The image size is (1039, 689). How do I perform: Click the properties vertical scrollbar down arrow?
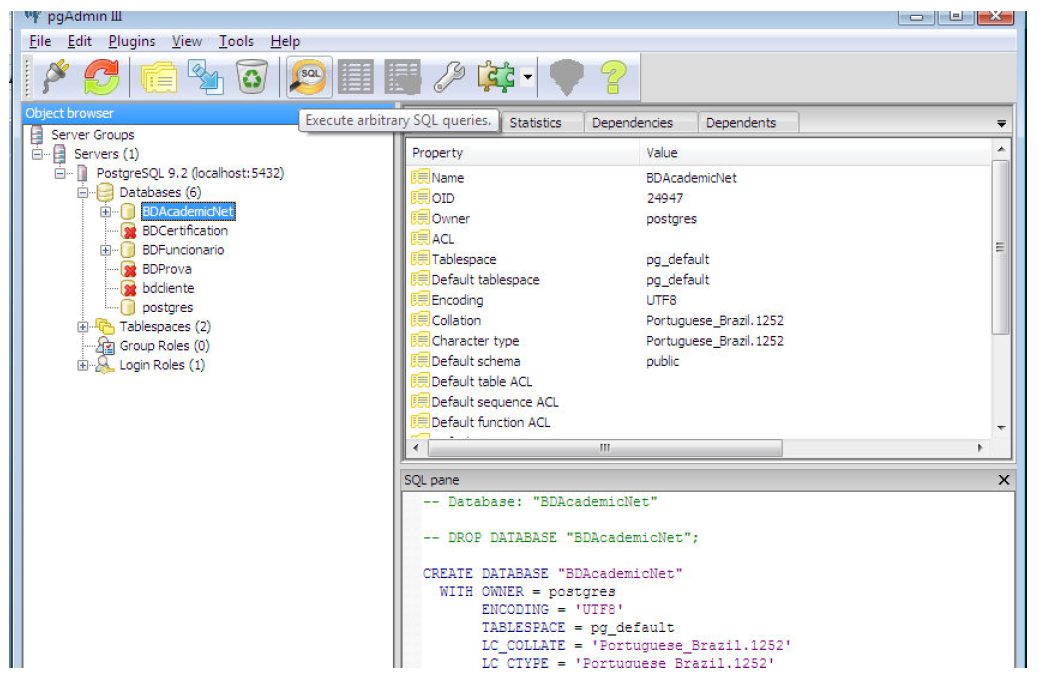click(1001, 428)
